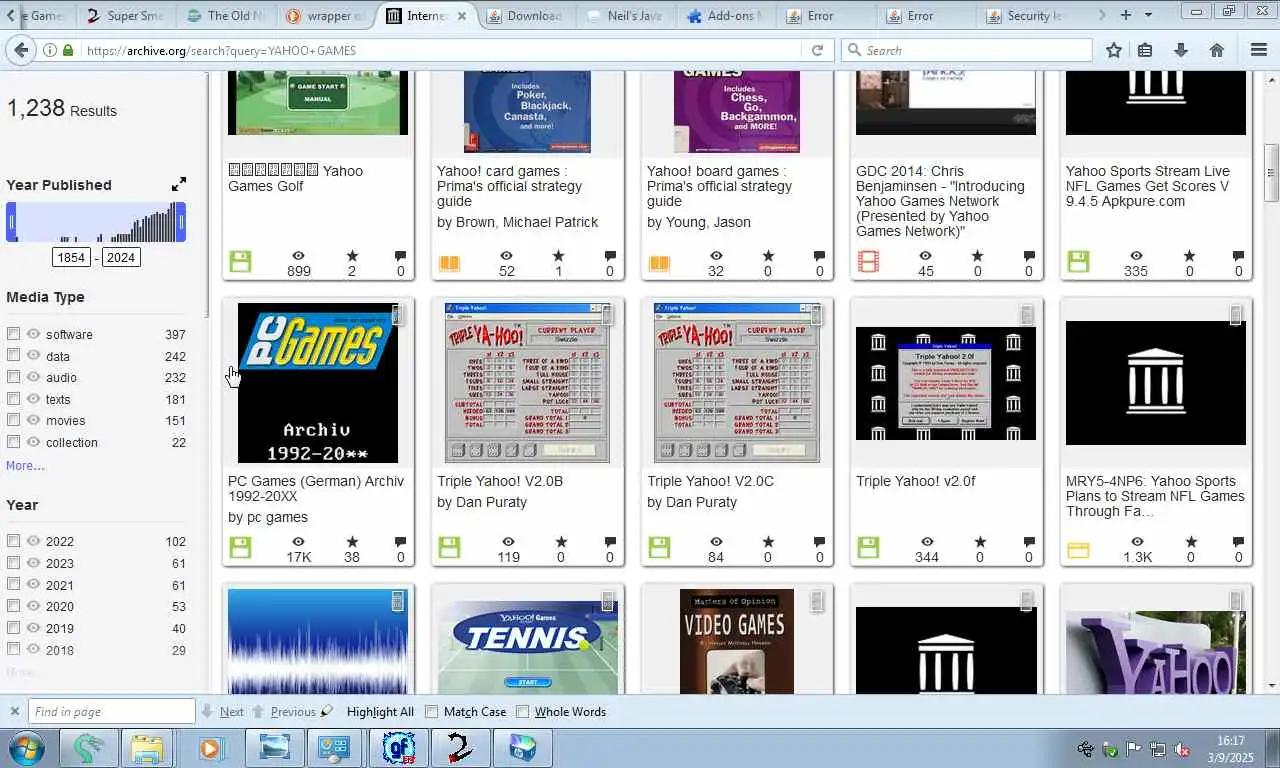
Task: Open the Triple Yahoo! v2.0f item link
Action: click(915, 481)
